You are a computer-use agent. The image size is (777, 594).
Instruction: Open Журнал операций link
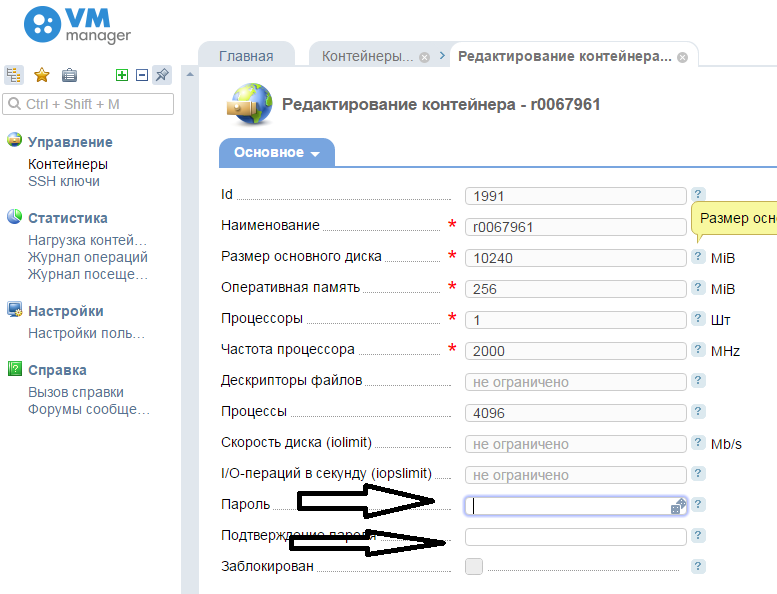pos(88,257)
